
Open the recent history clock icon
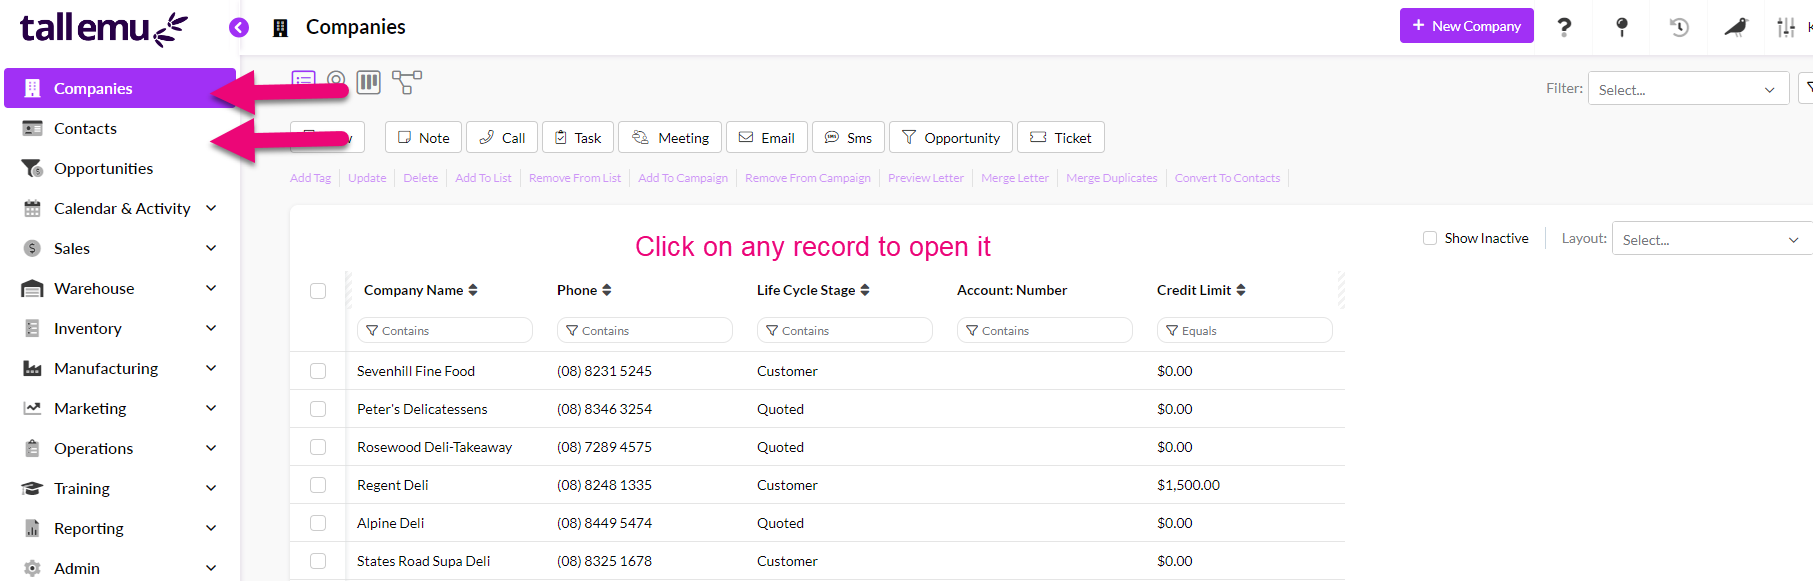coord(1679,27)
